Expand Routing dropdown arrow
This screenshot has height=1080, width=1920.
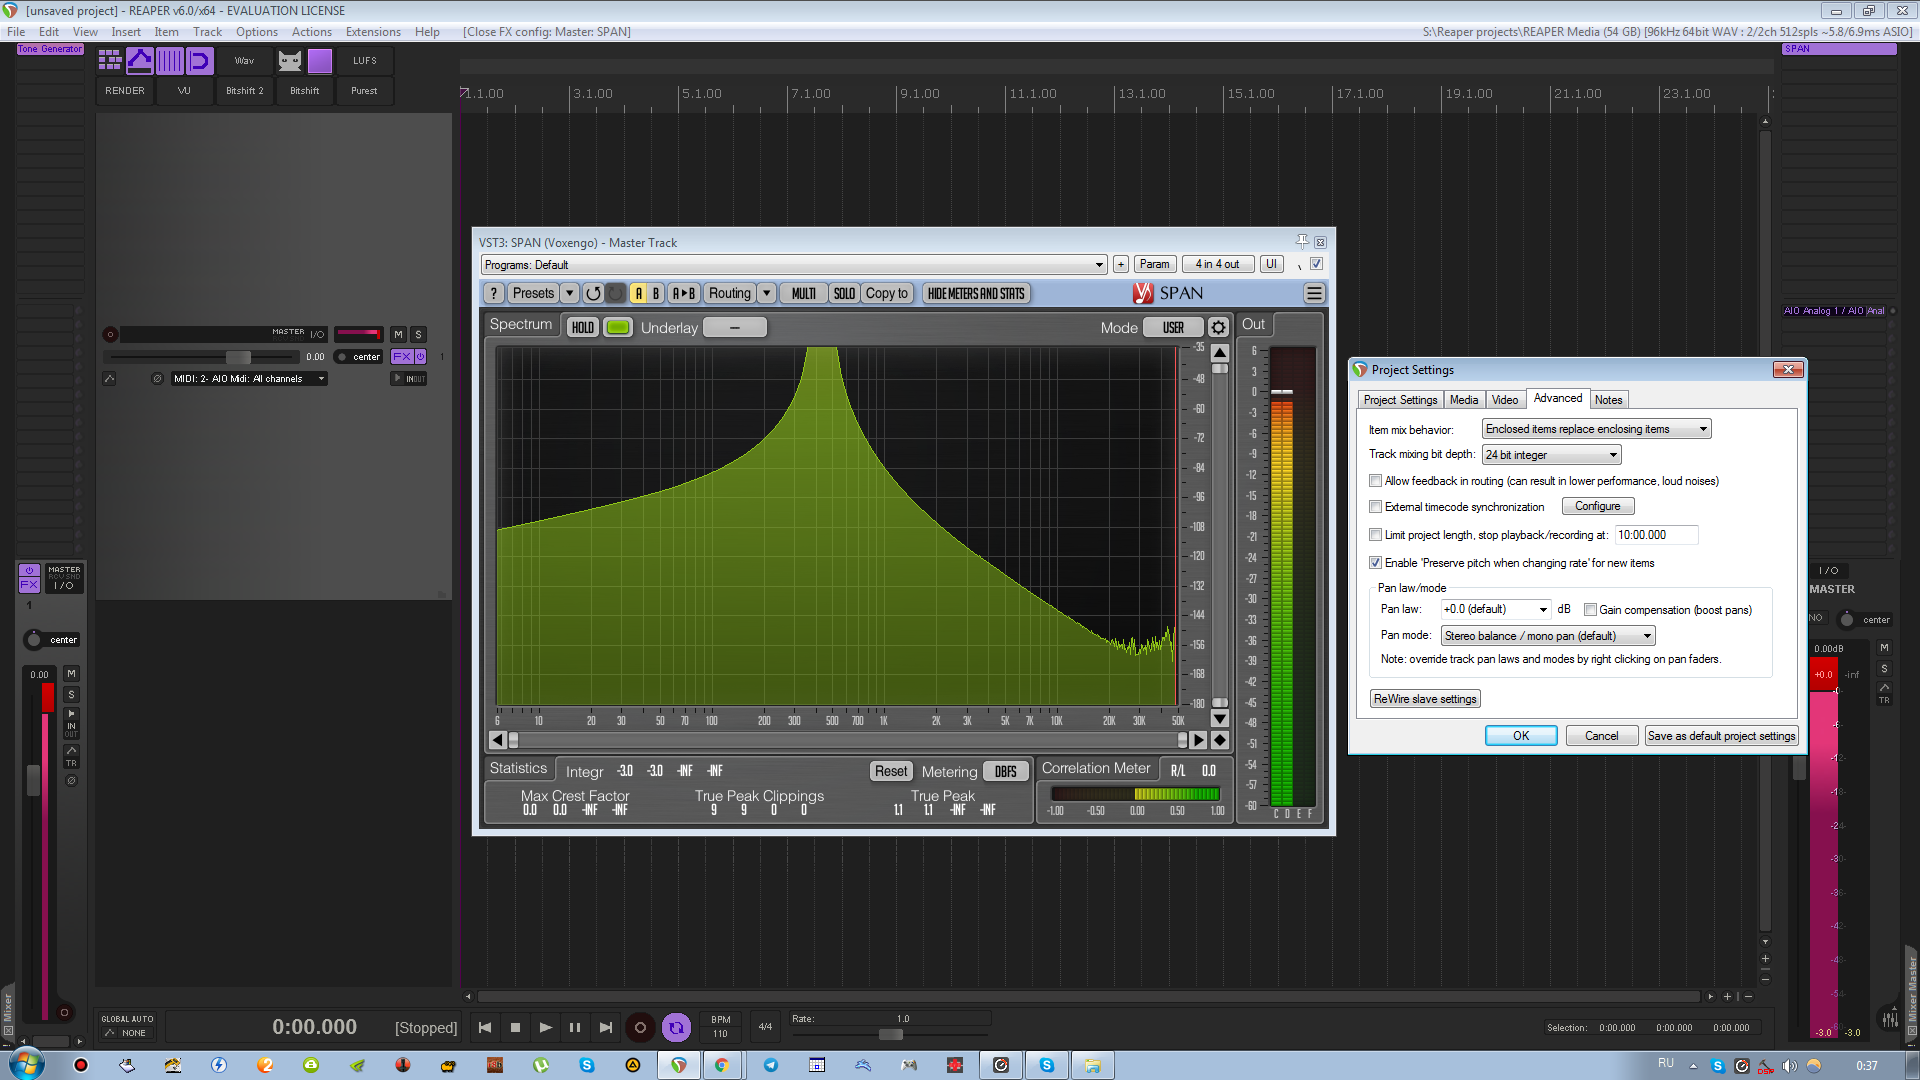click(x=766, y=293)
